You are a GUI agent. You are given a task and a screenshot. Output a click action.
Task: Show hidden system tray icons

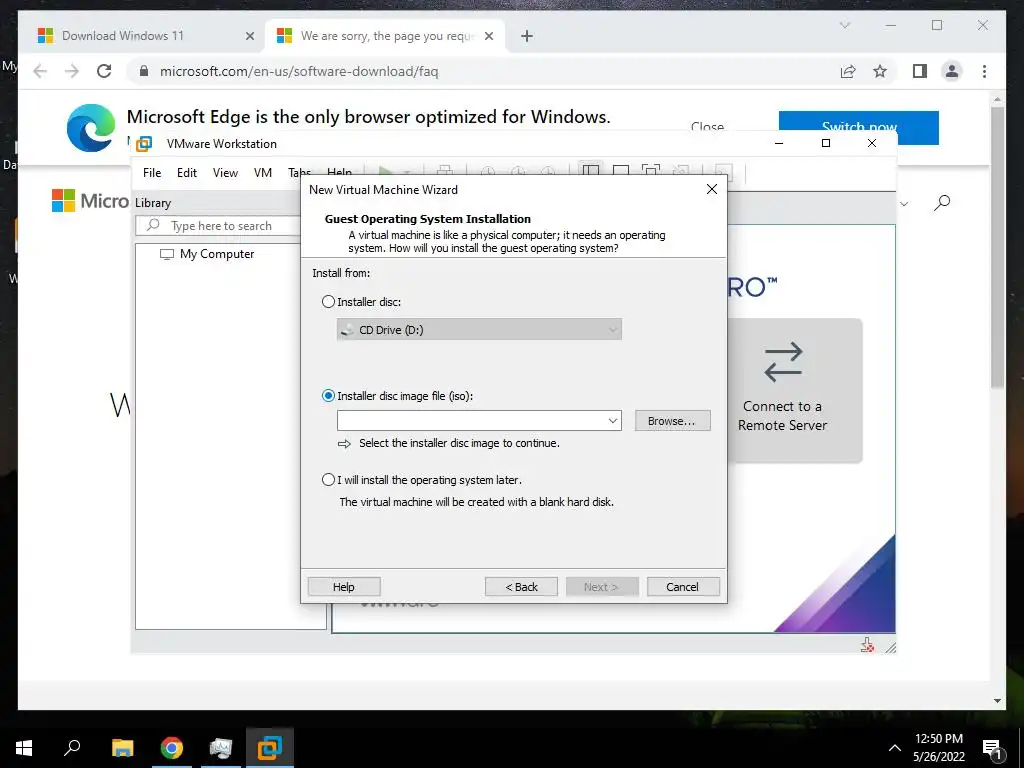[895, 748]
